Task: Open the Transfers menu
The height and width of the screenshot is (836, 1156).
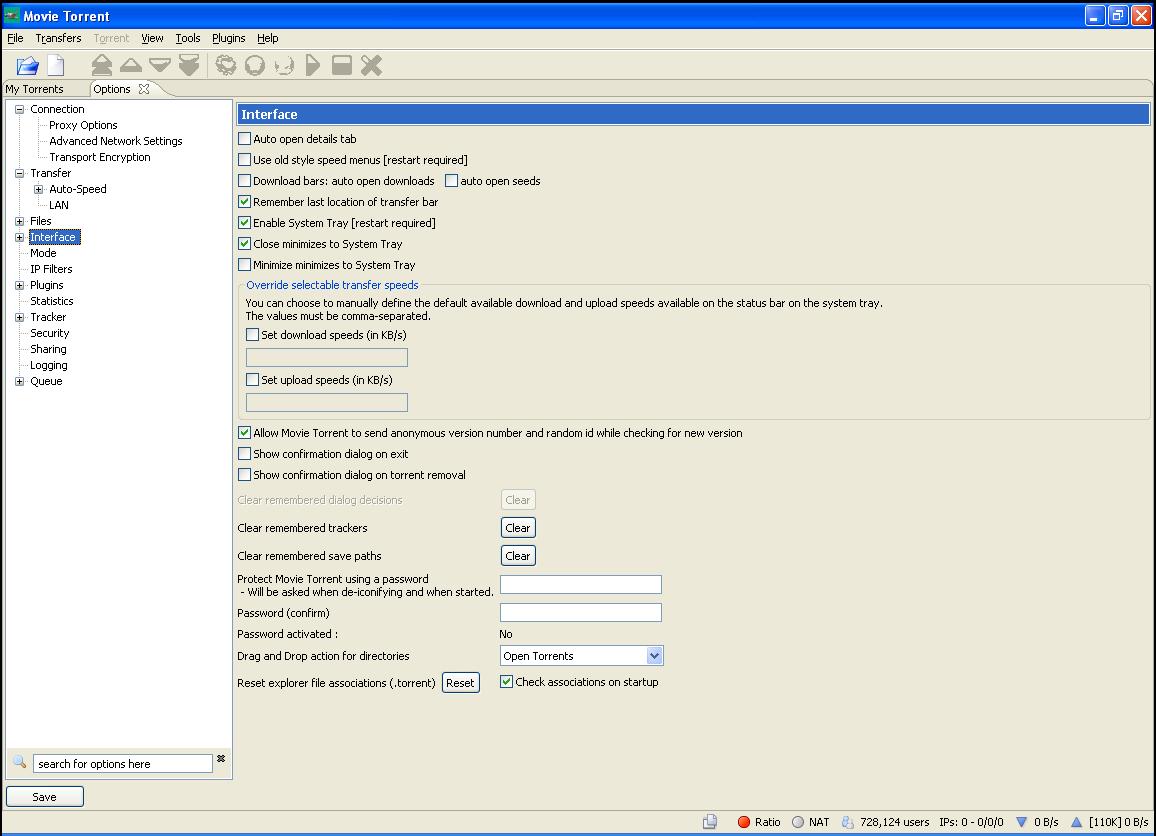Action: (58, 38)
